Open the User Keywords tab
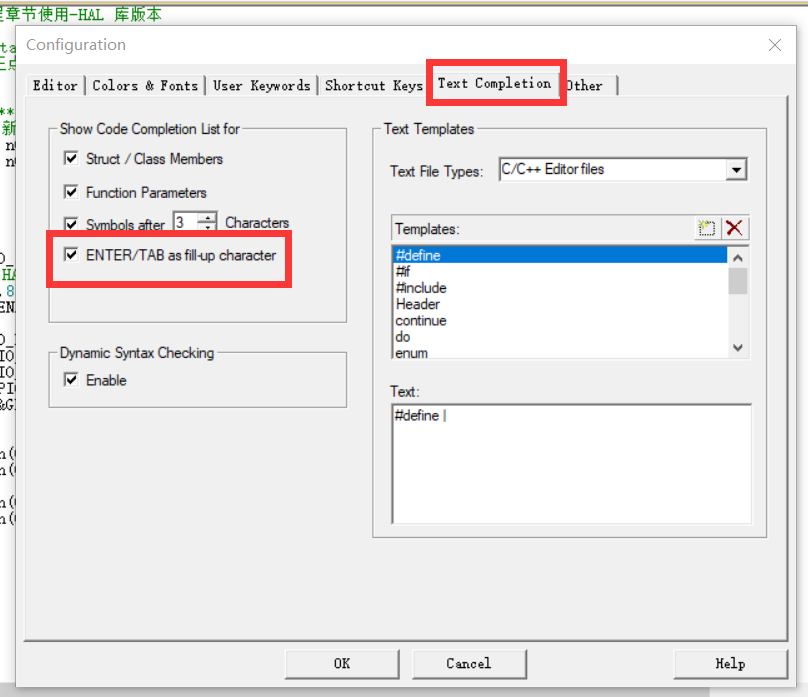The height and width of the screenshot is (697, 808). [262, 86]
